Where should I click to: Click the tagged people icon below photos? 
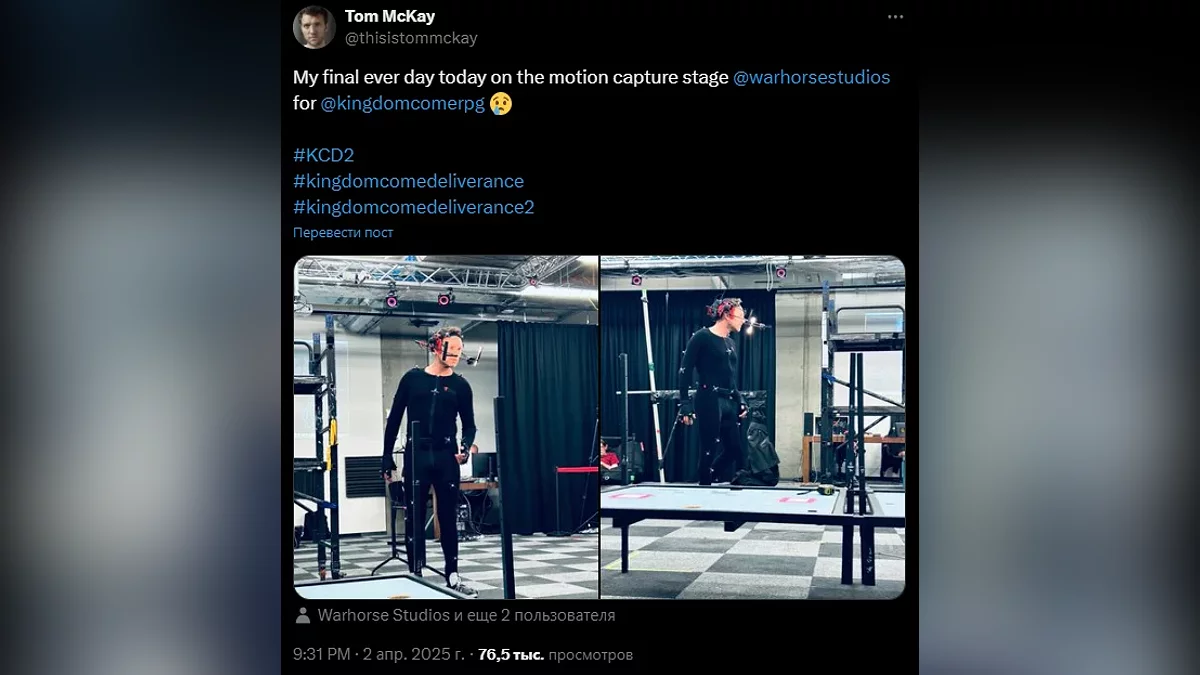pos(303,616)
